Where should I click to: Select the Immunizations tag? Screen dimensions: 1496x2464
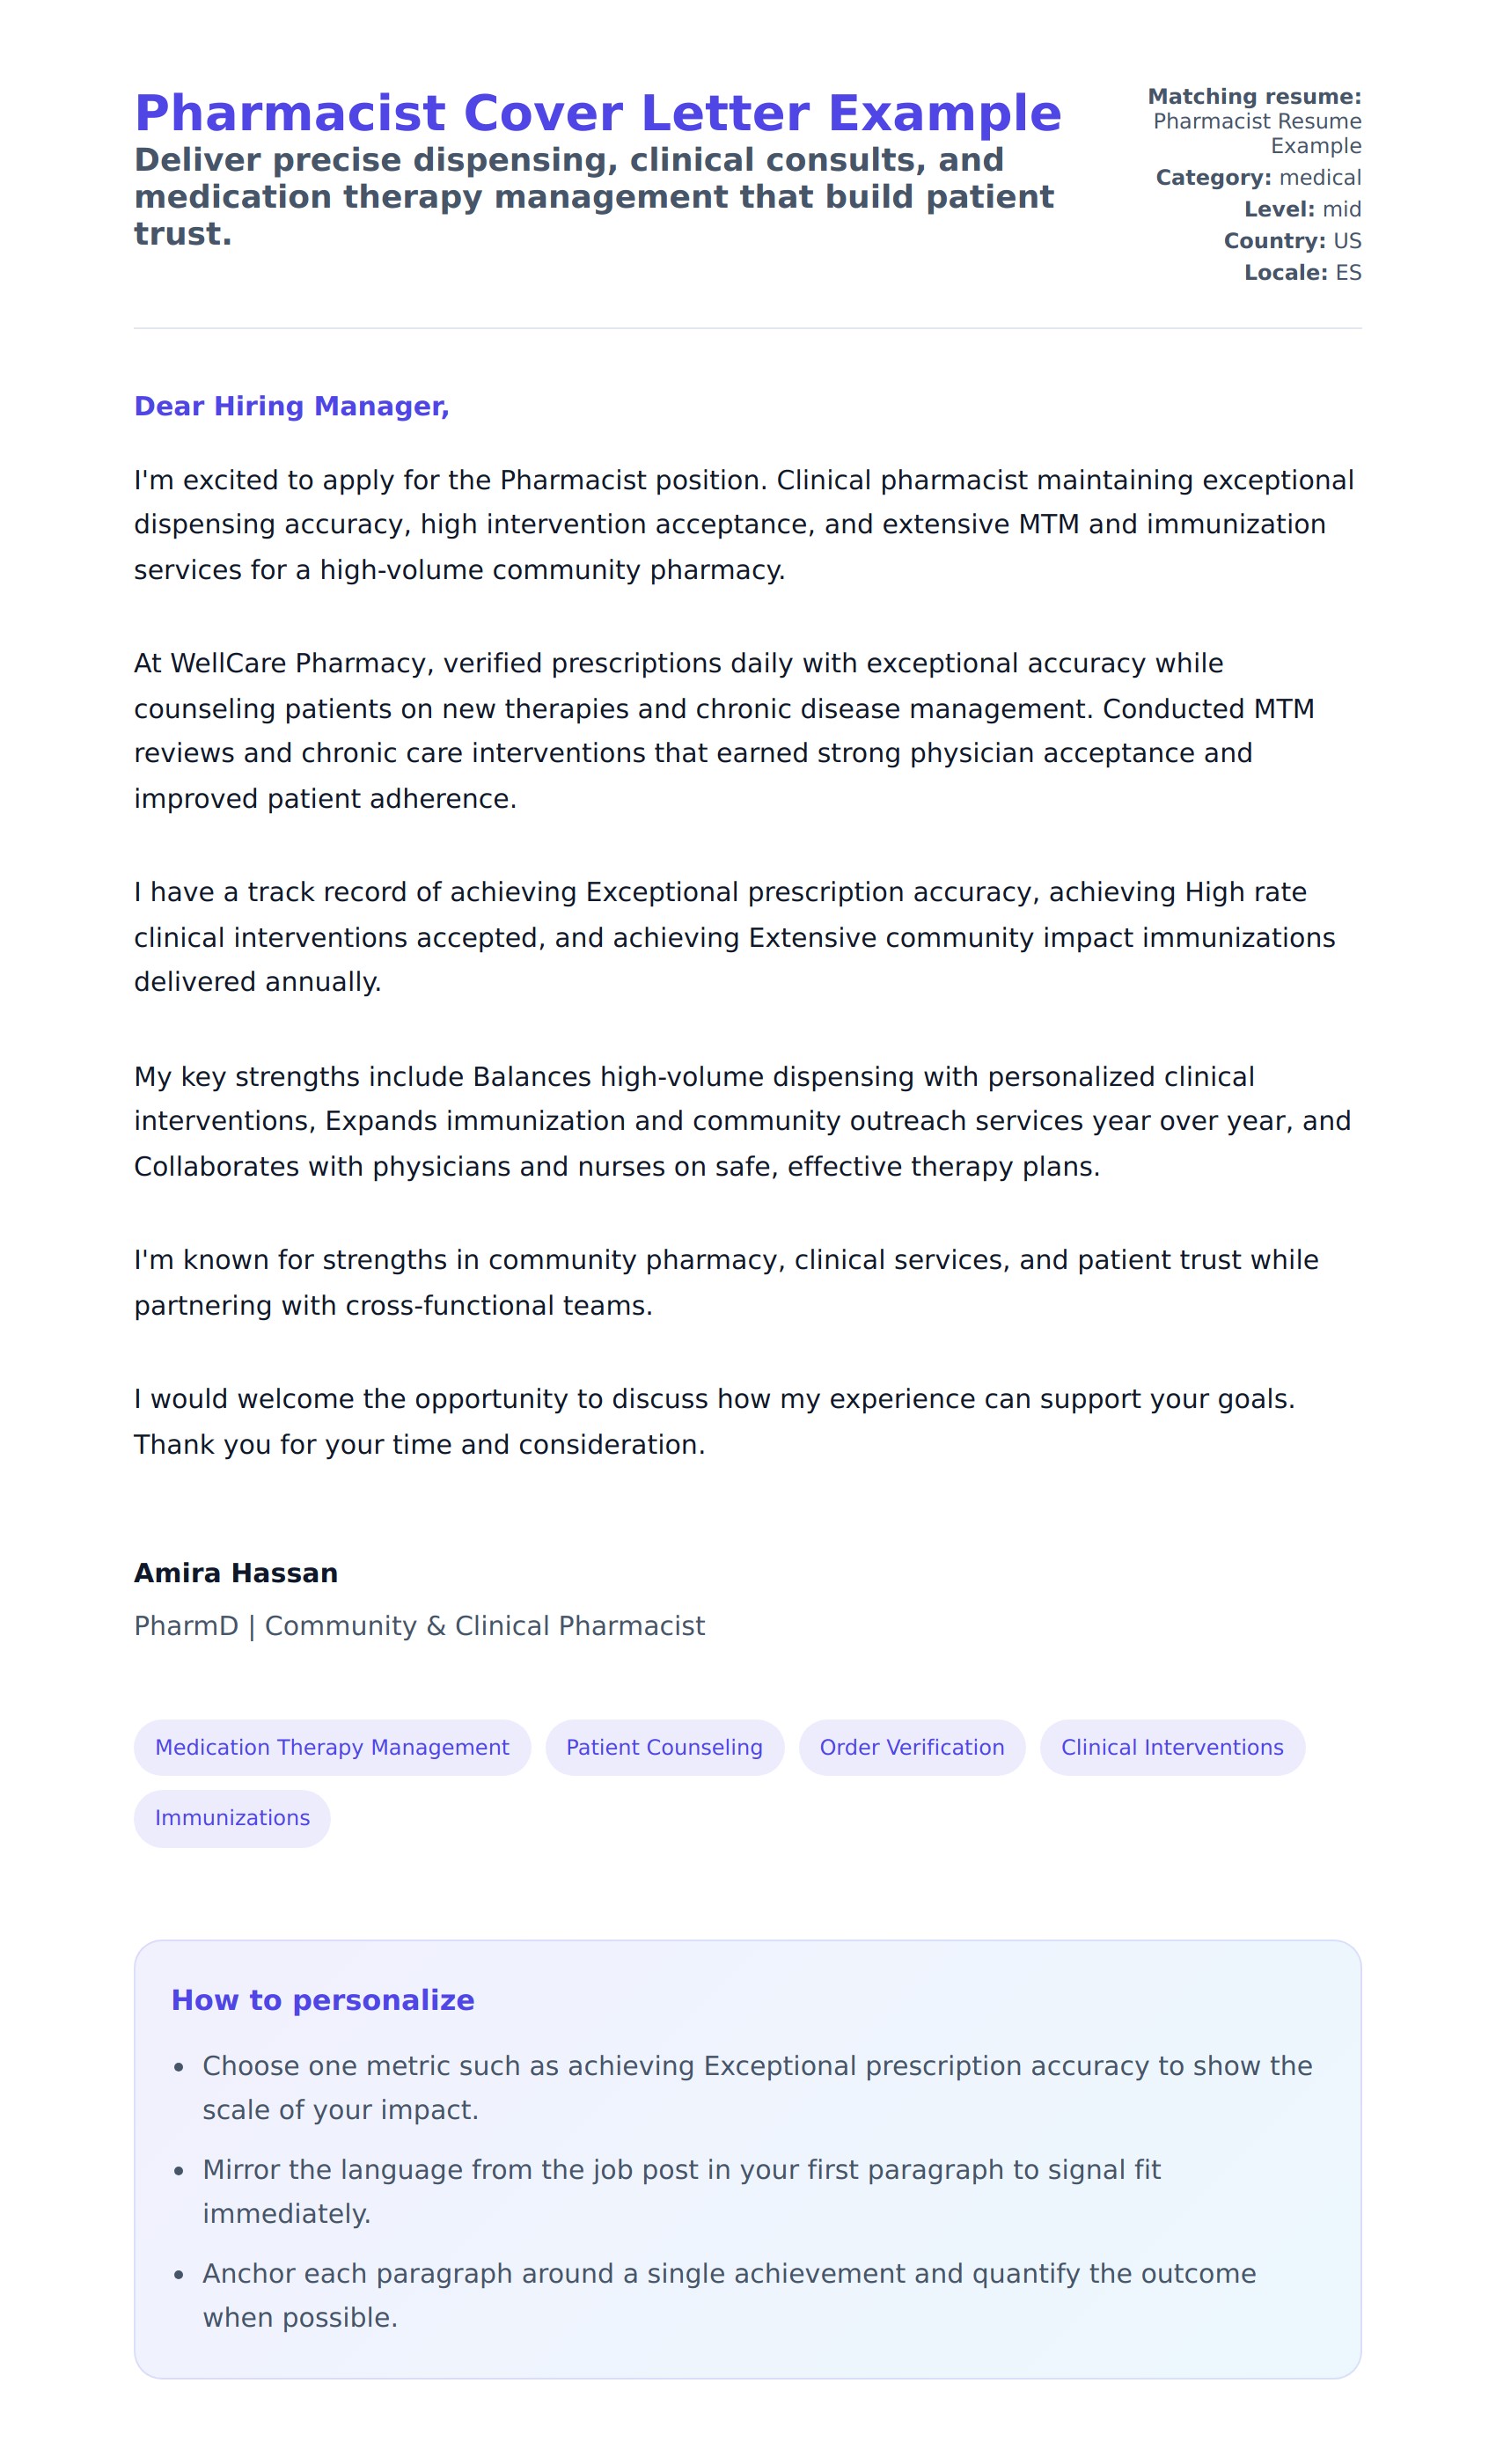(x=232, y=1818)
